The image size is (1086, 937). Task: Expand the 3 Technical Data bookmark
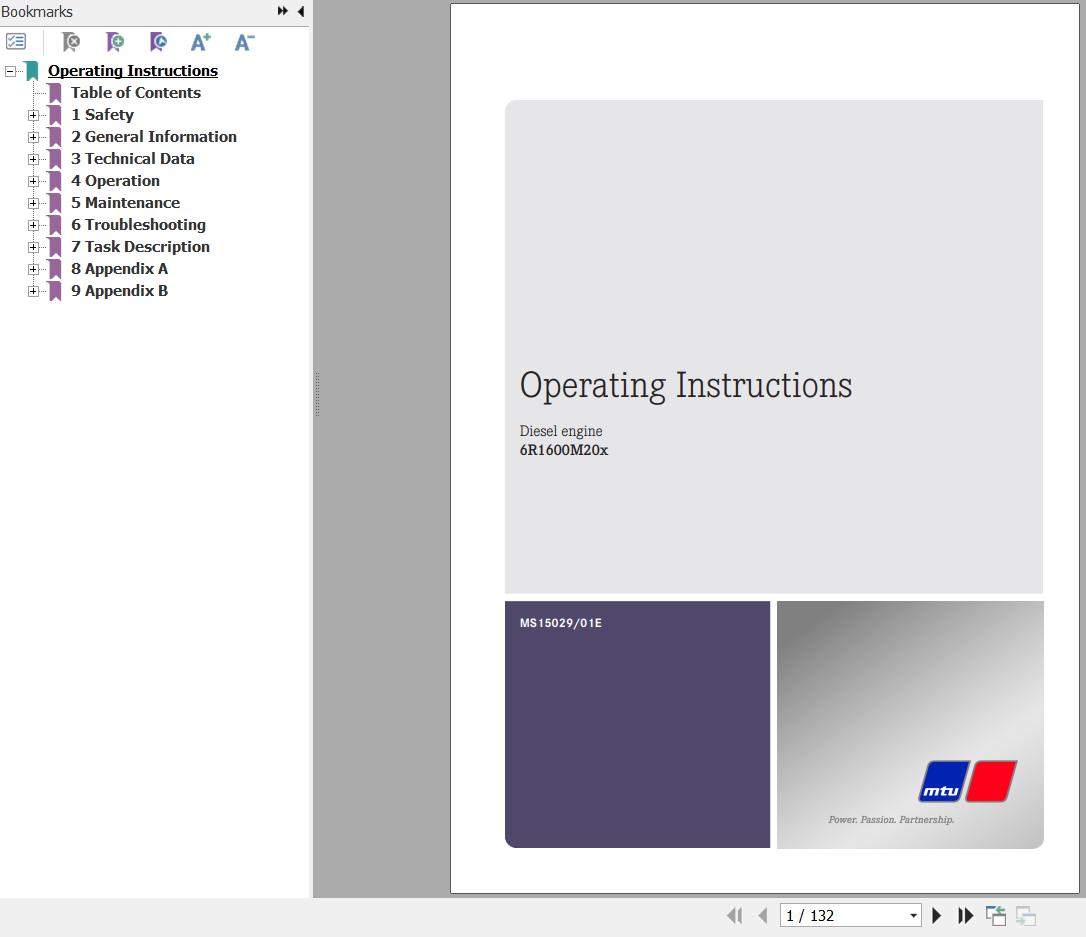[x=33, y=159]
